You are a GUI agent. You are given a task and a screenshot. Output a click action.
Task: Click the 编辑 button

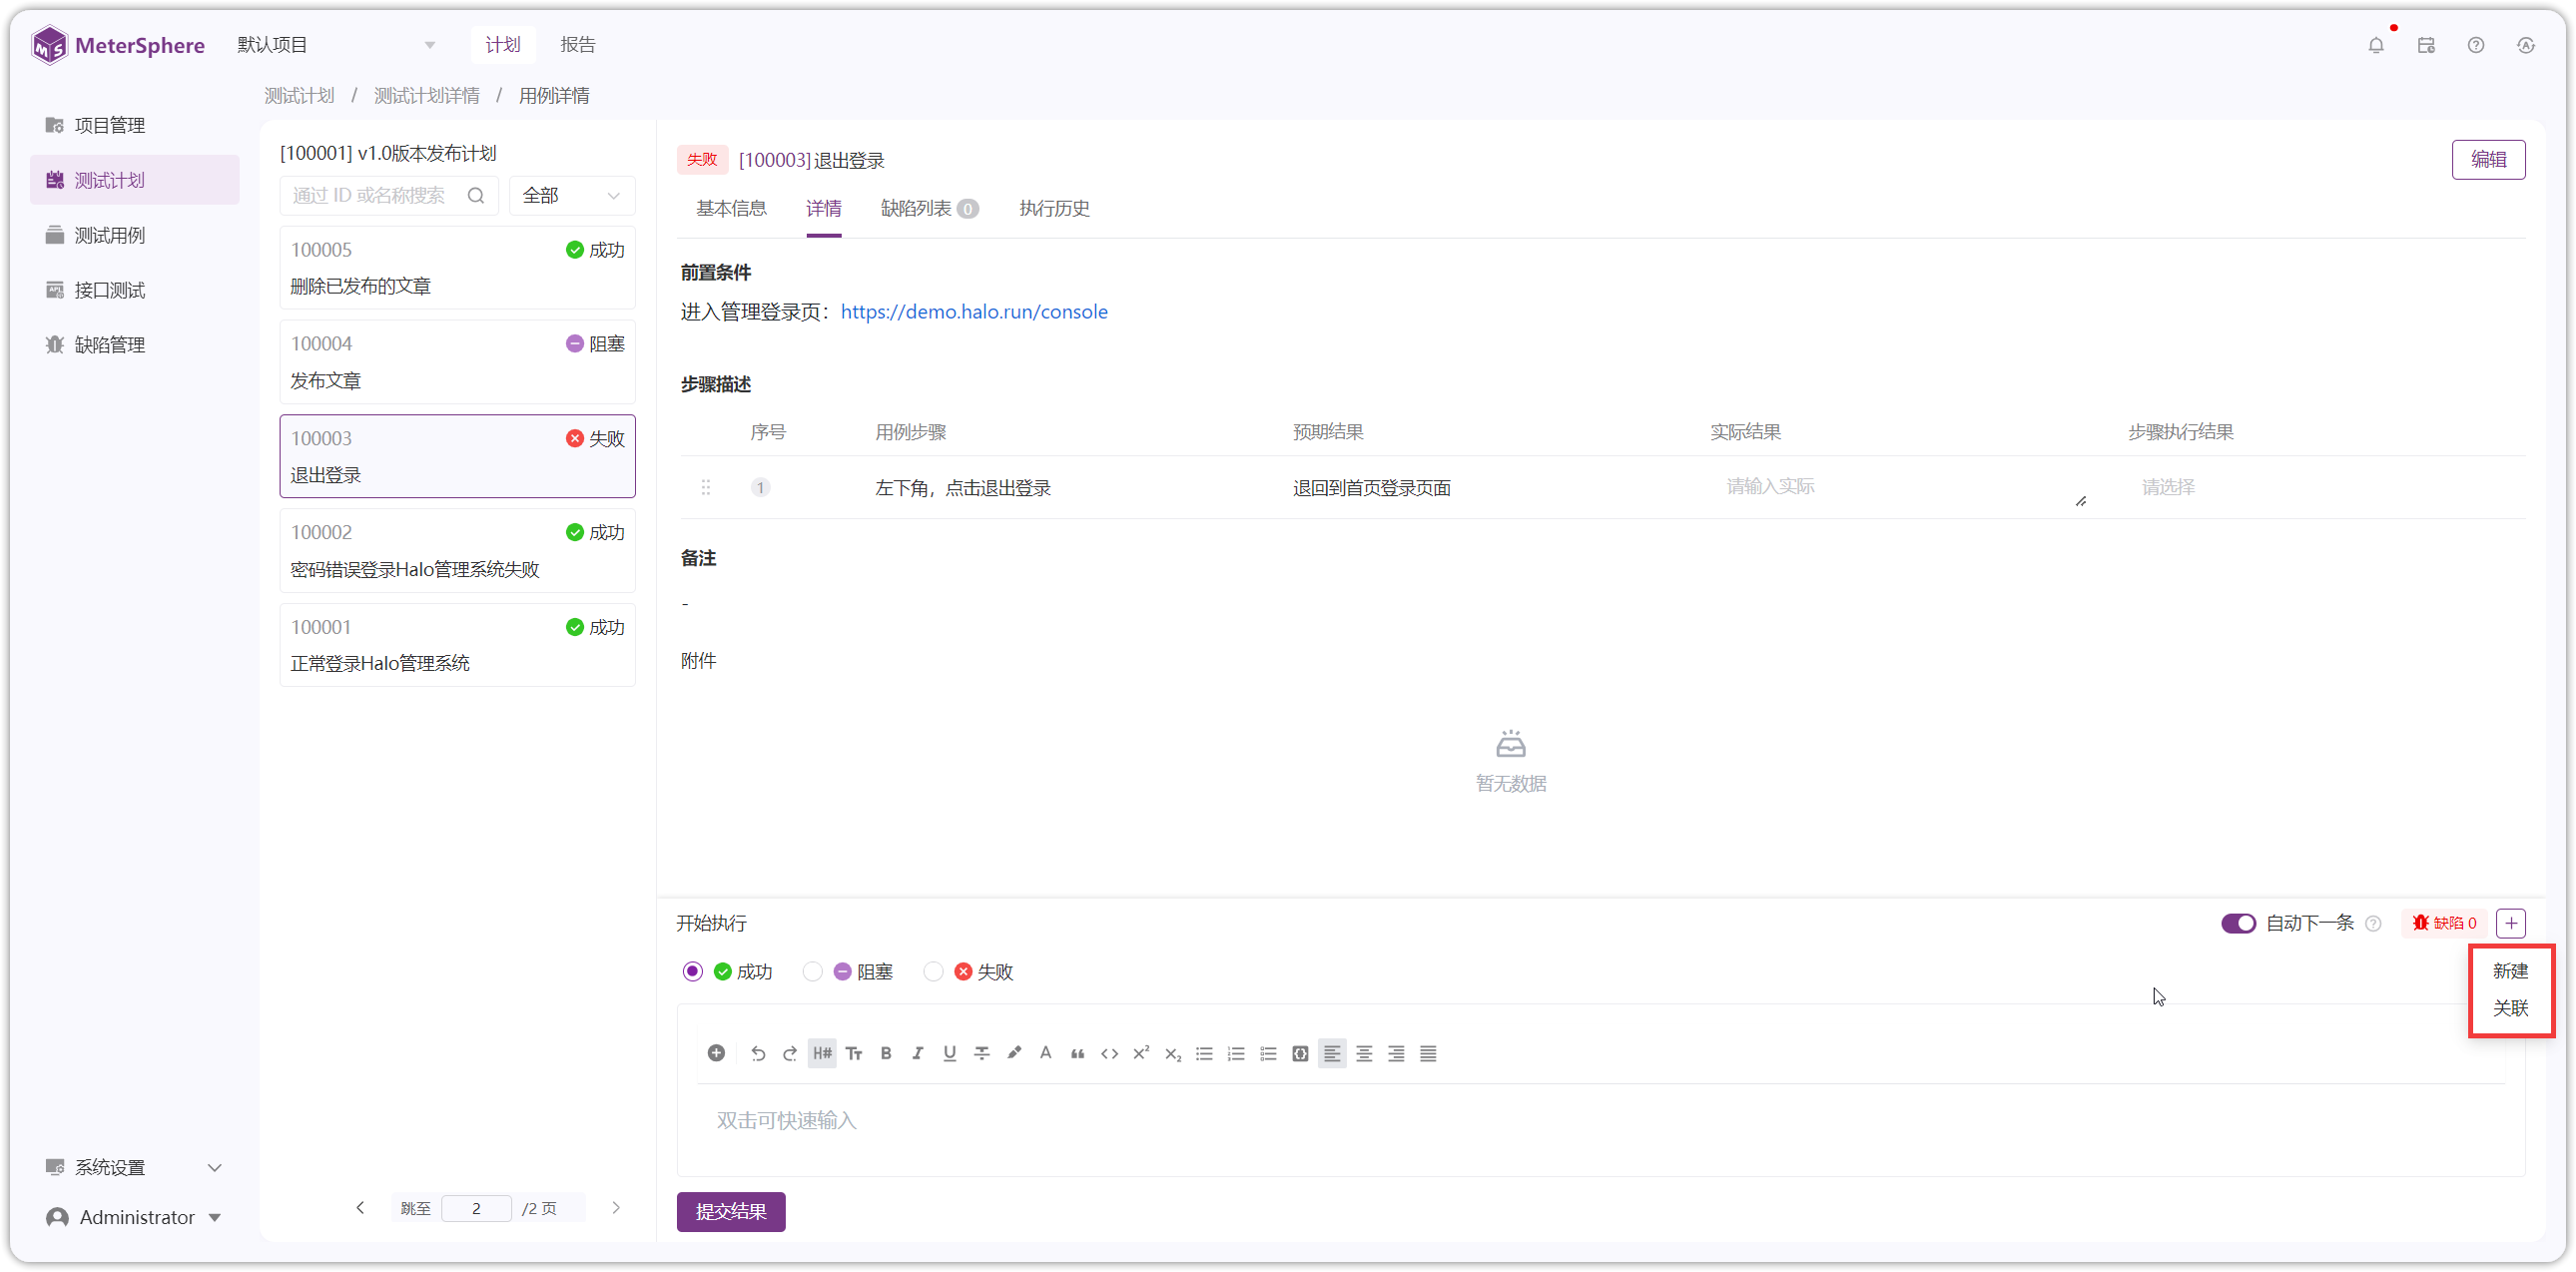2488,160
